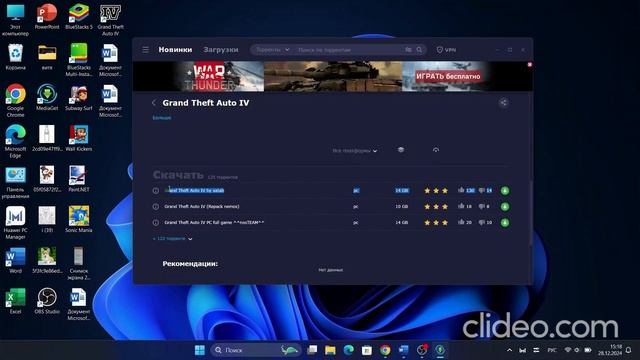Open info for Grand Theft Auto IV (Repack) row
The height and width of the screenshot is (360, 640).
point(156,207)
